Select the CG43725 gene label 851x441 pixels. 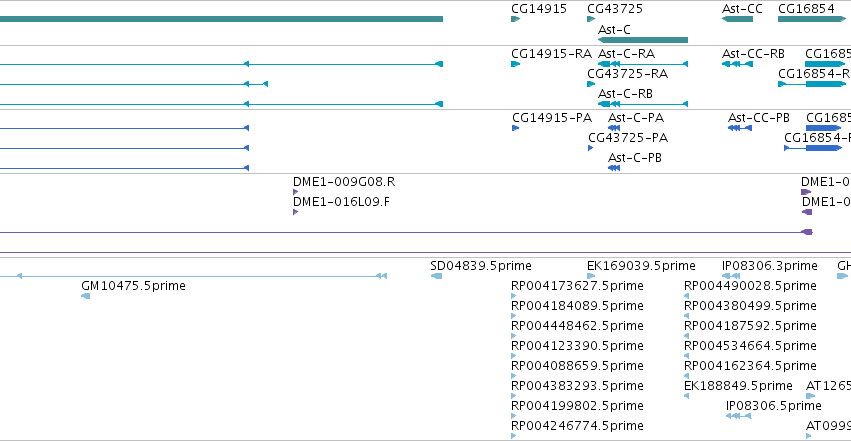click(614, 9)
